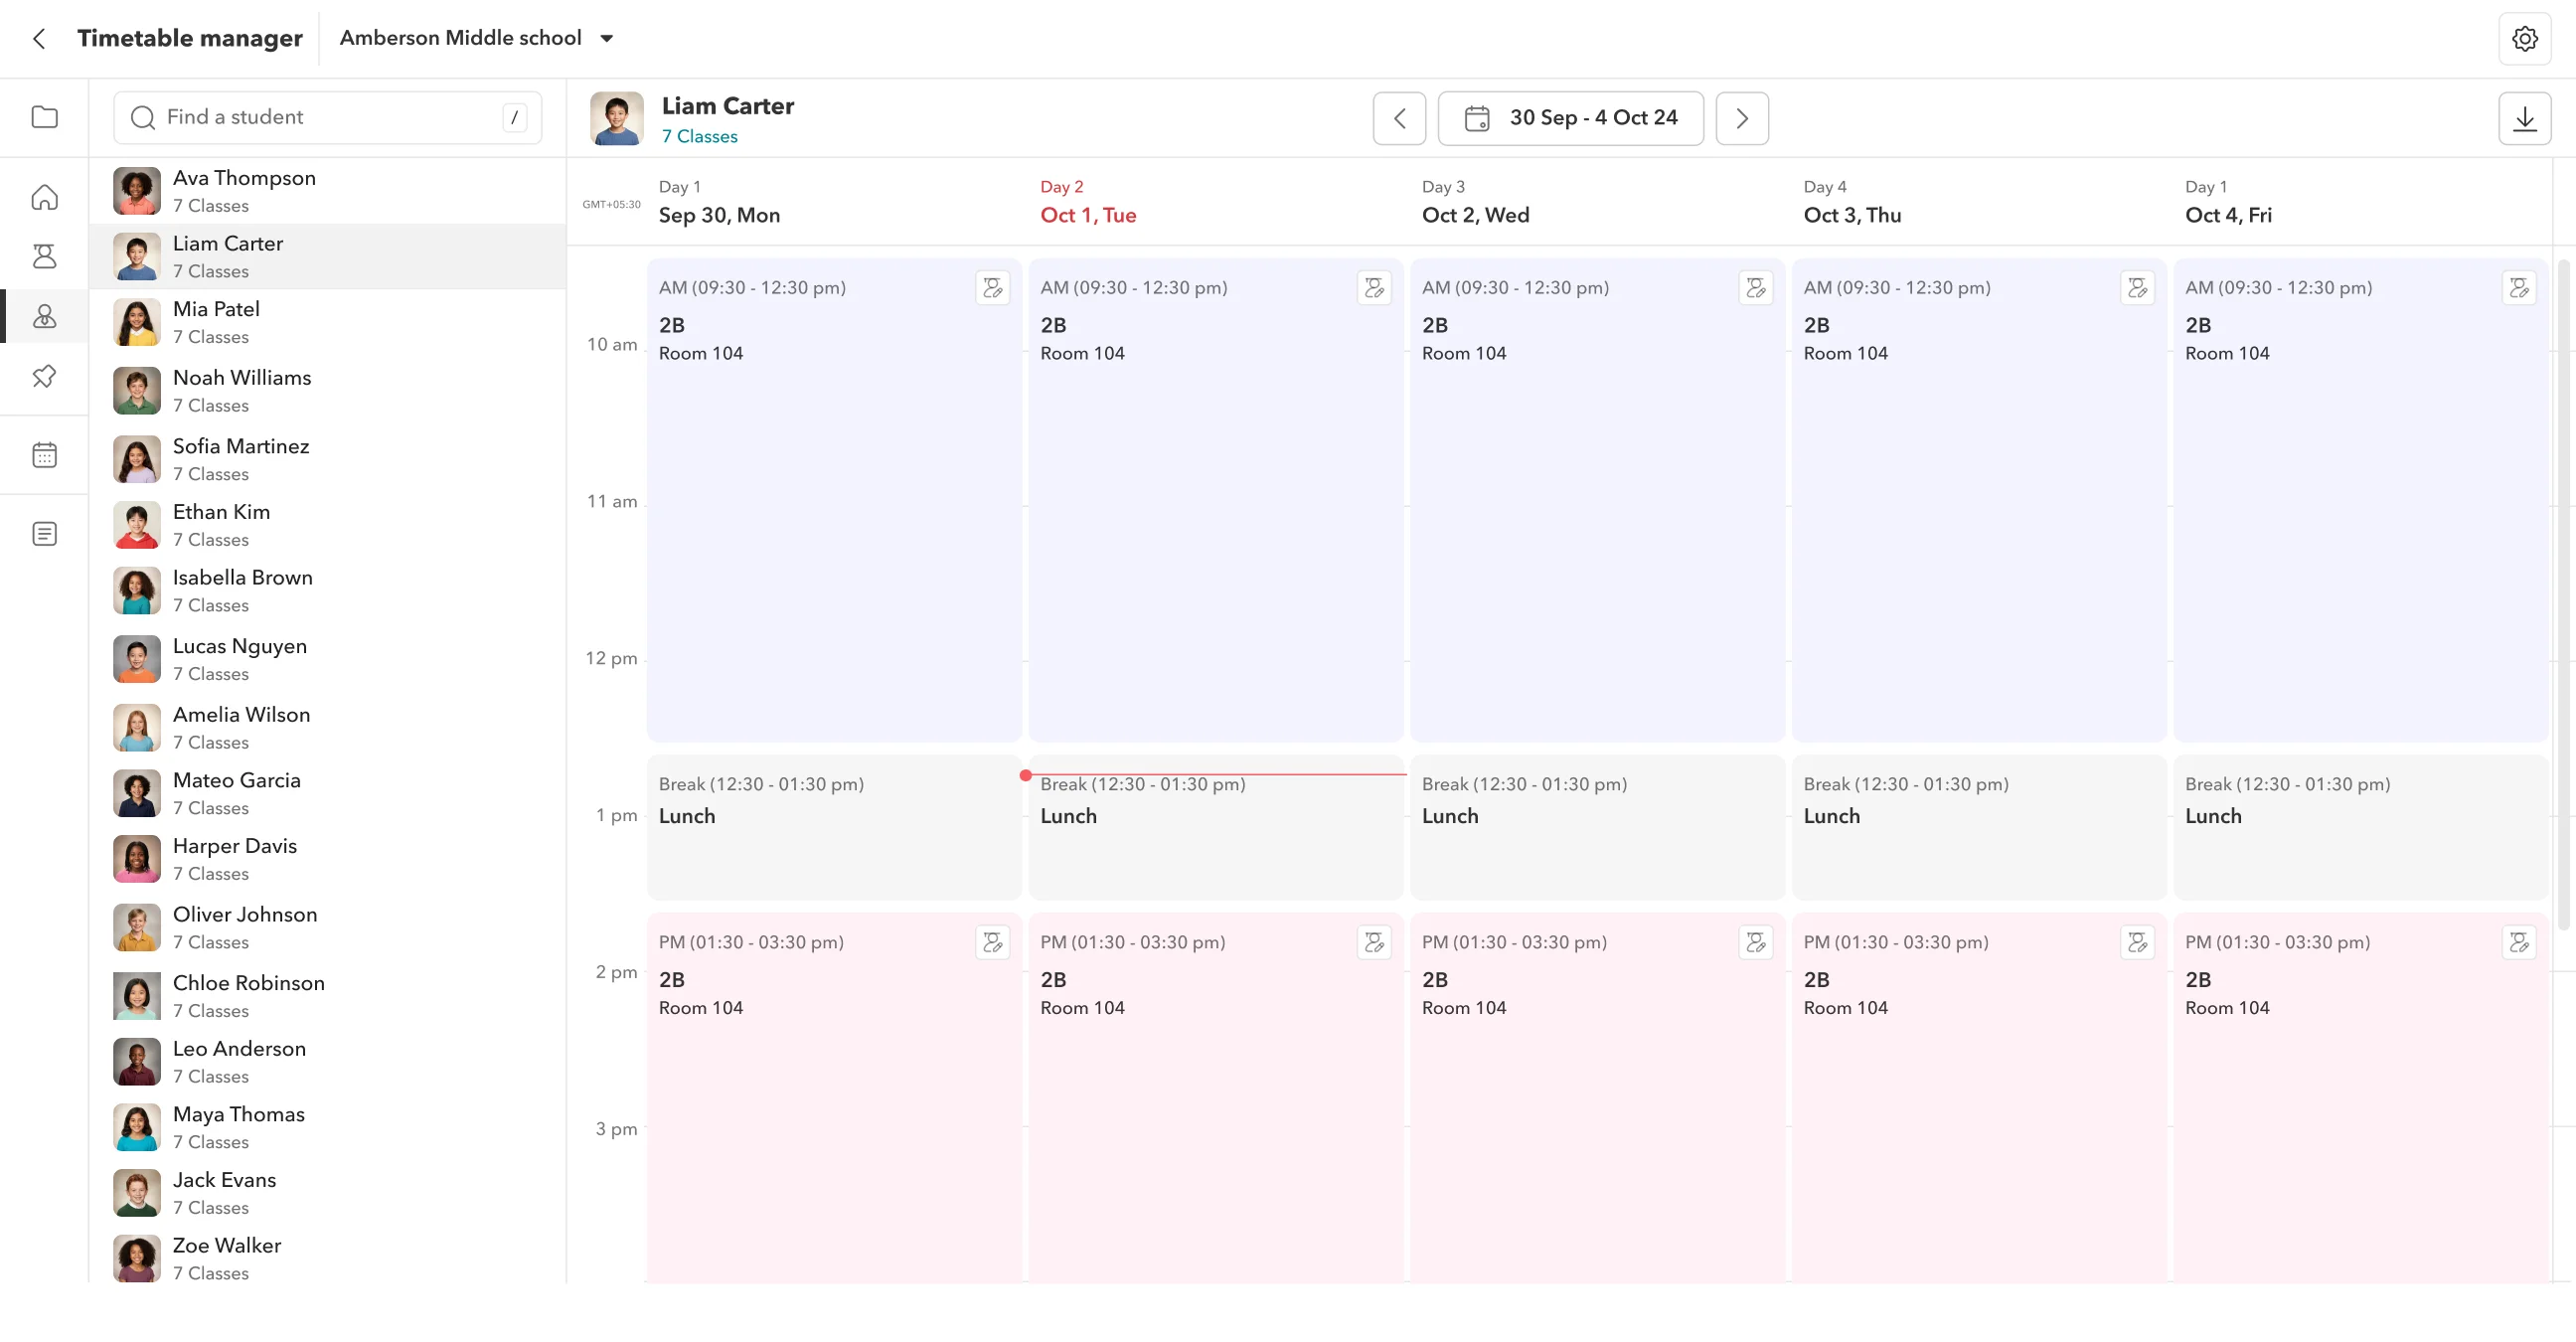This screenshot has height=1342, width=2576.
Task: Go back using the header back arrow
Action: pos(39,38)
